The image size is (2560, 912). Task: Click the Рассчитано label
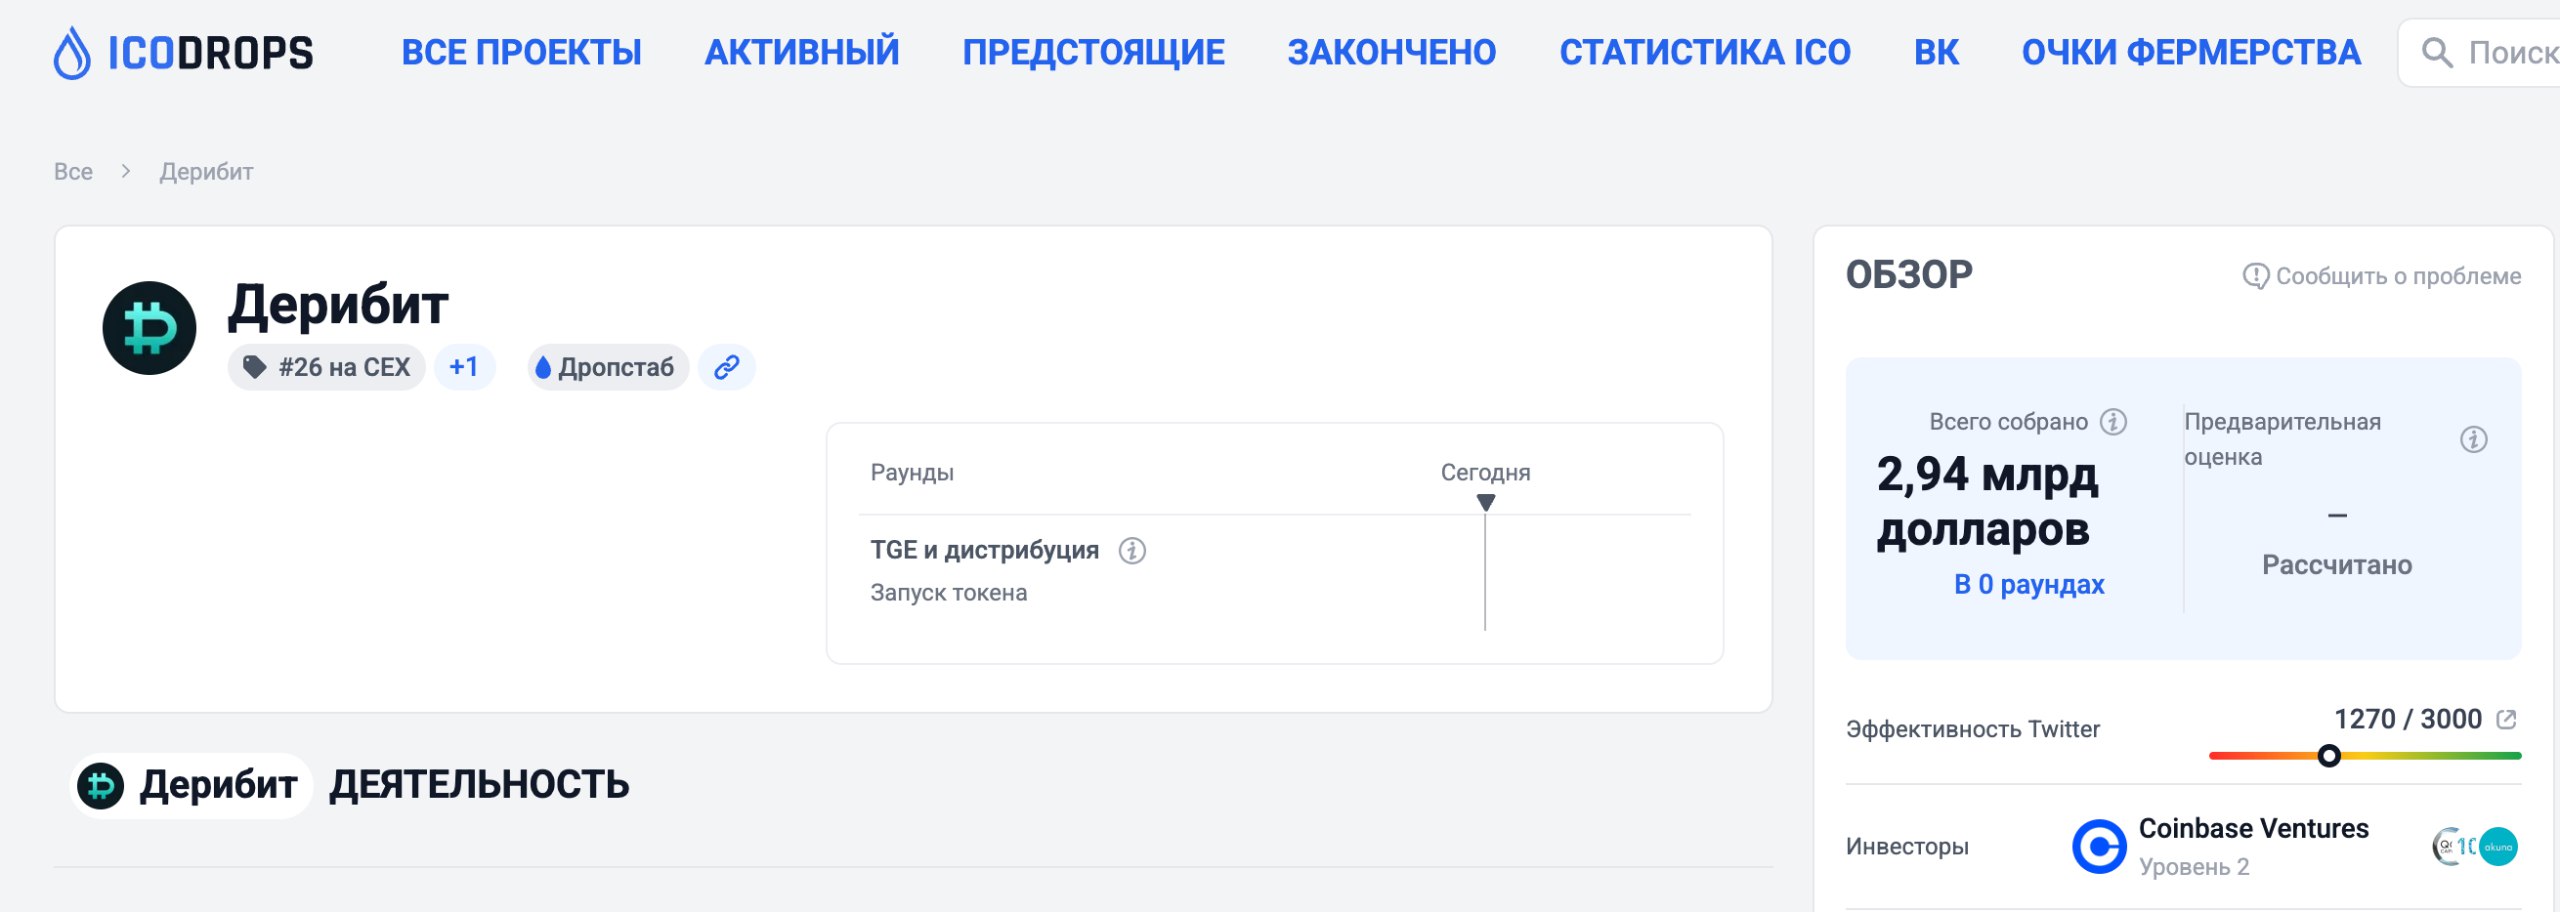(2337, 565)
